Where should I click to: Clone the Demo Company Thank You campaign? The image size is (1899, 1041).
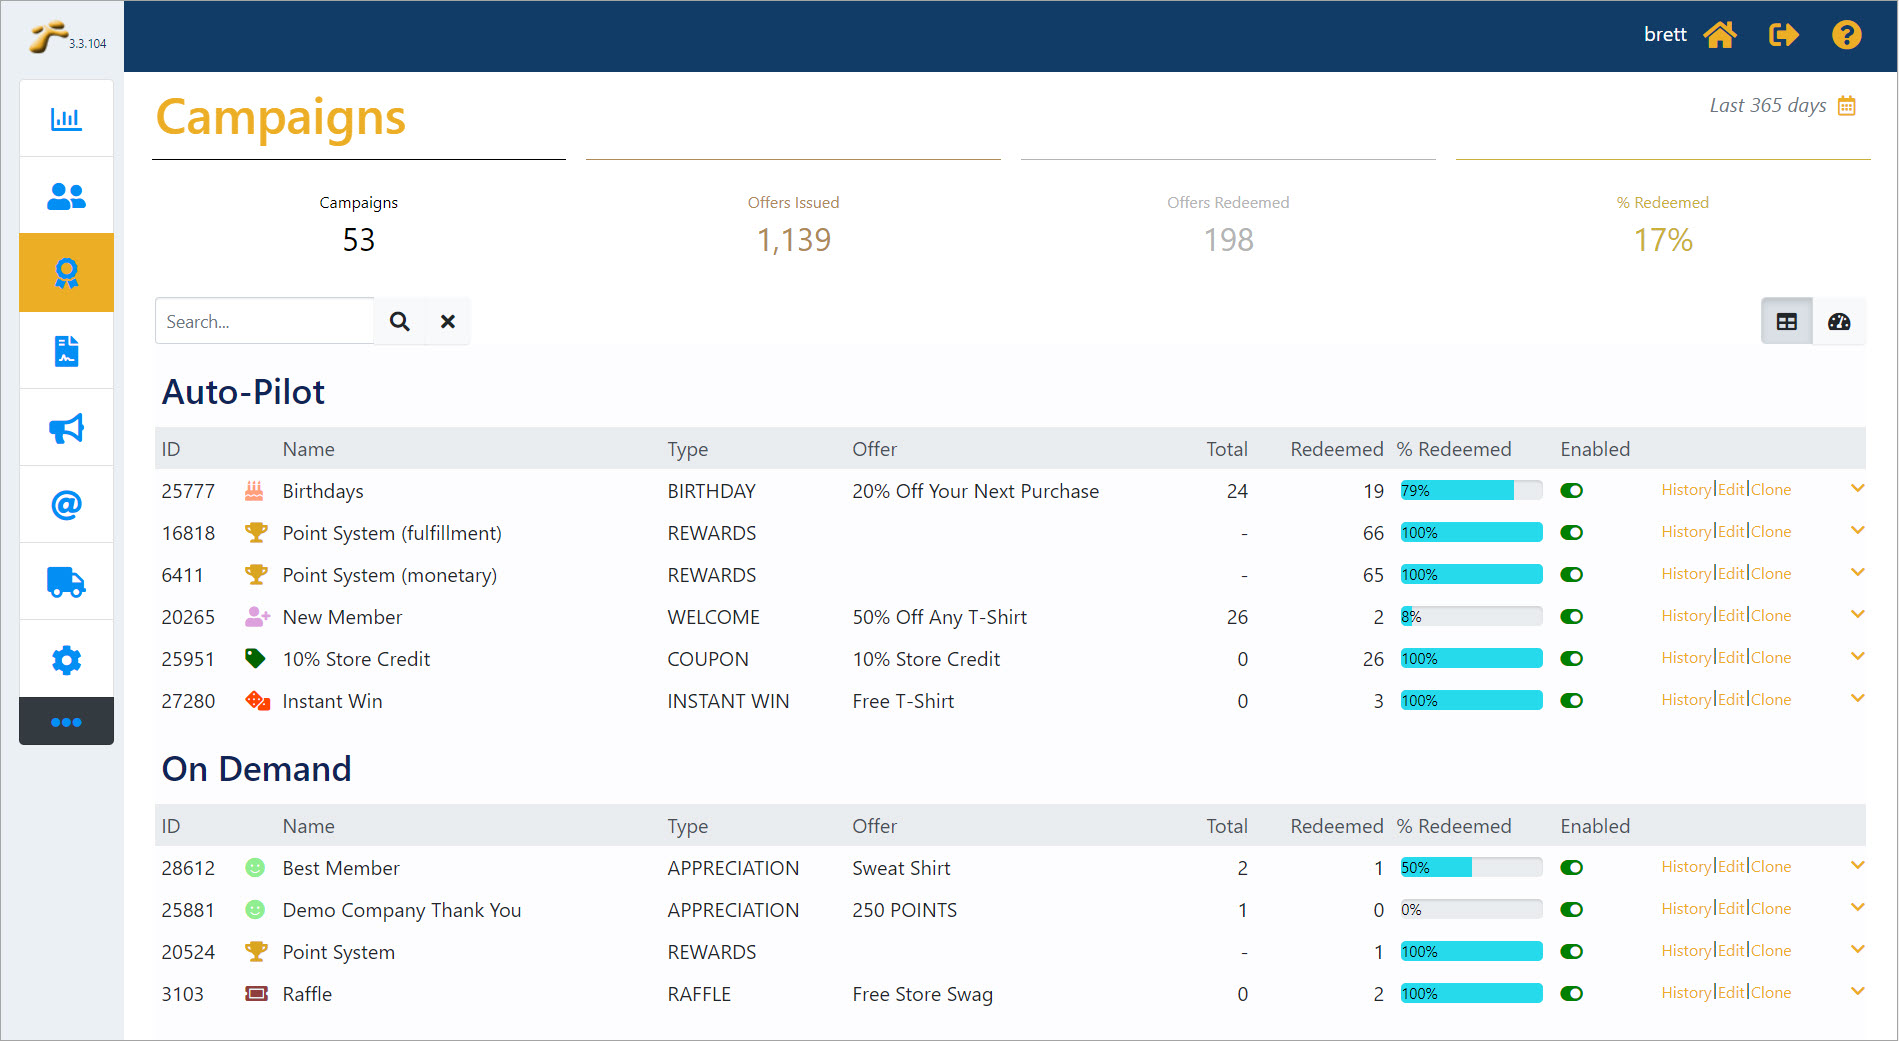point(1771,909)
